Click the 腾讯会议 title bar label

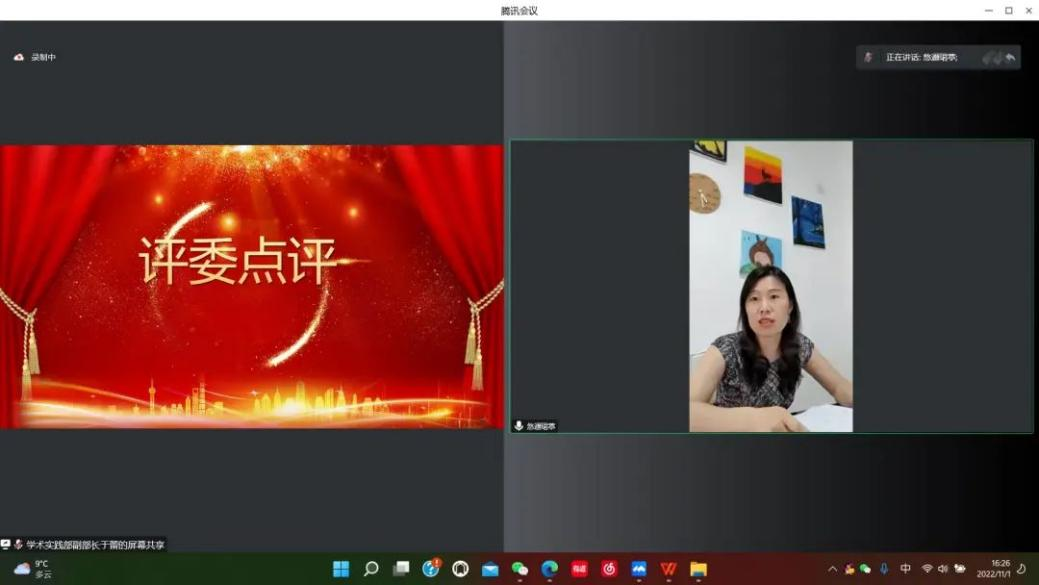(x=519, y=10)
